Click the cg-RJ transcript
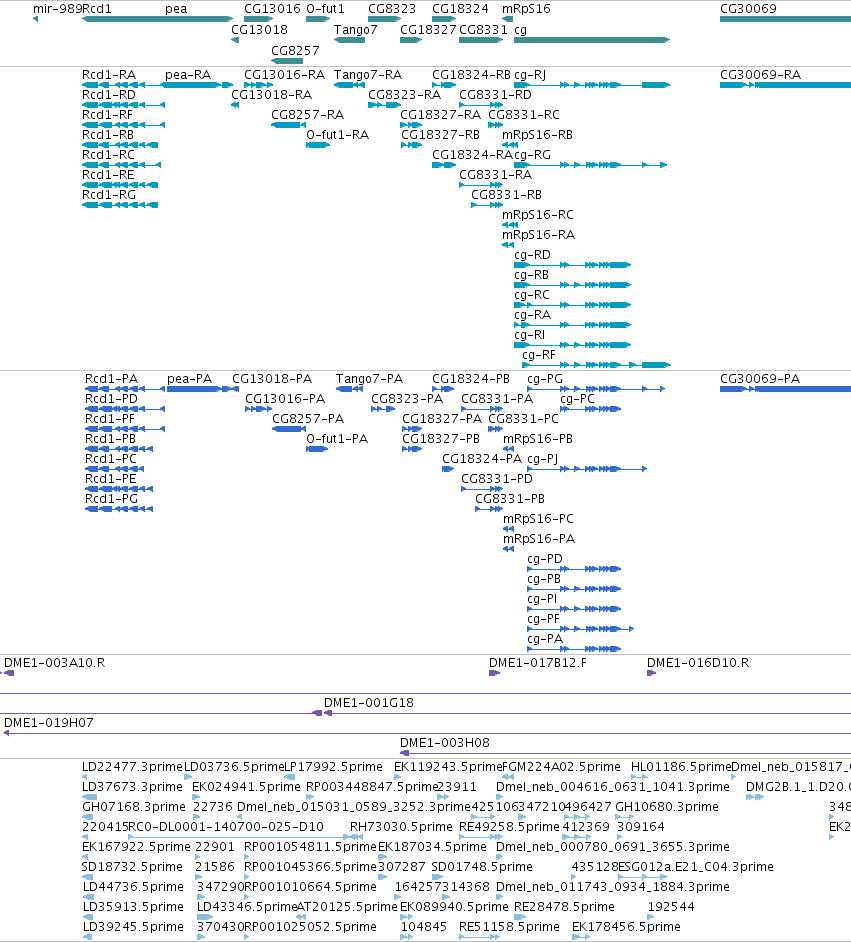This screenshot has width=851, height=942. (592, 85)
